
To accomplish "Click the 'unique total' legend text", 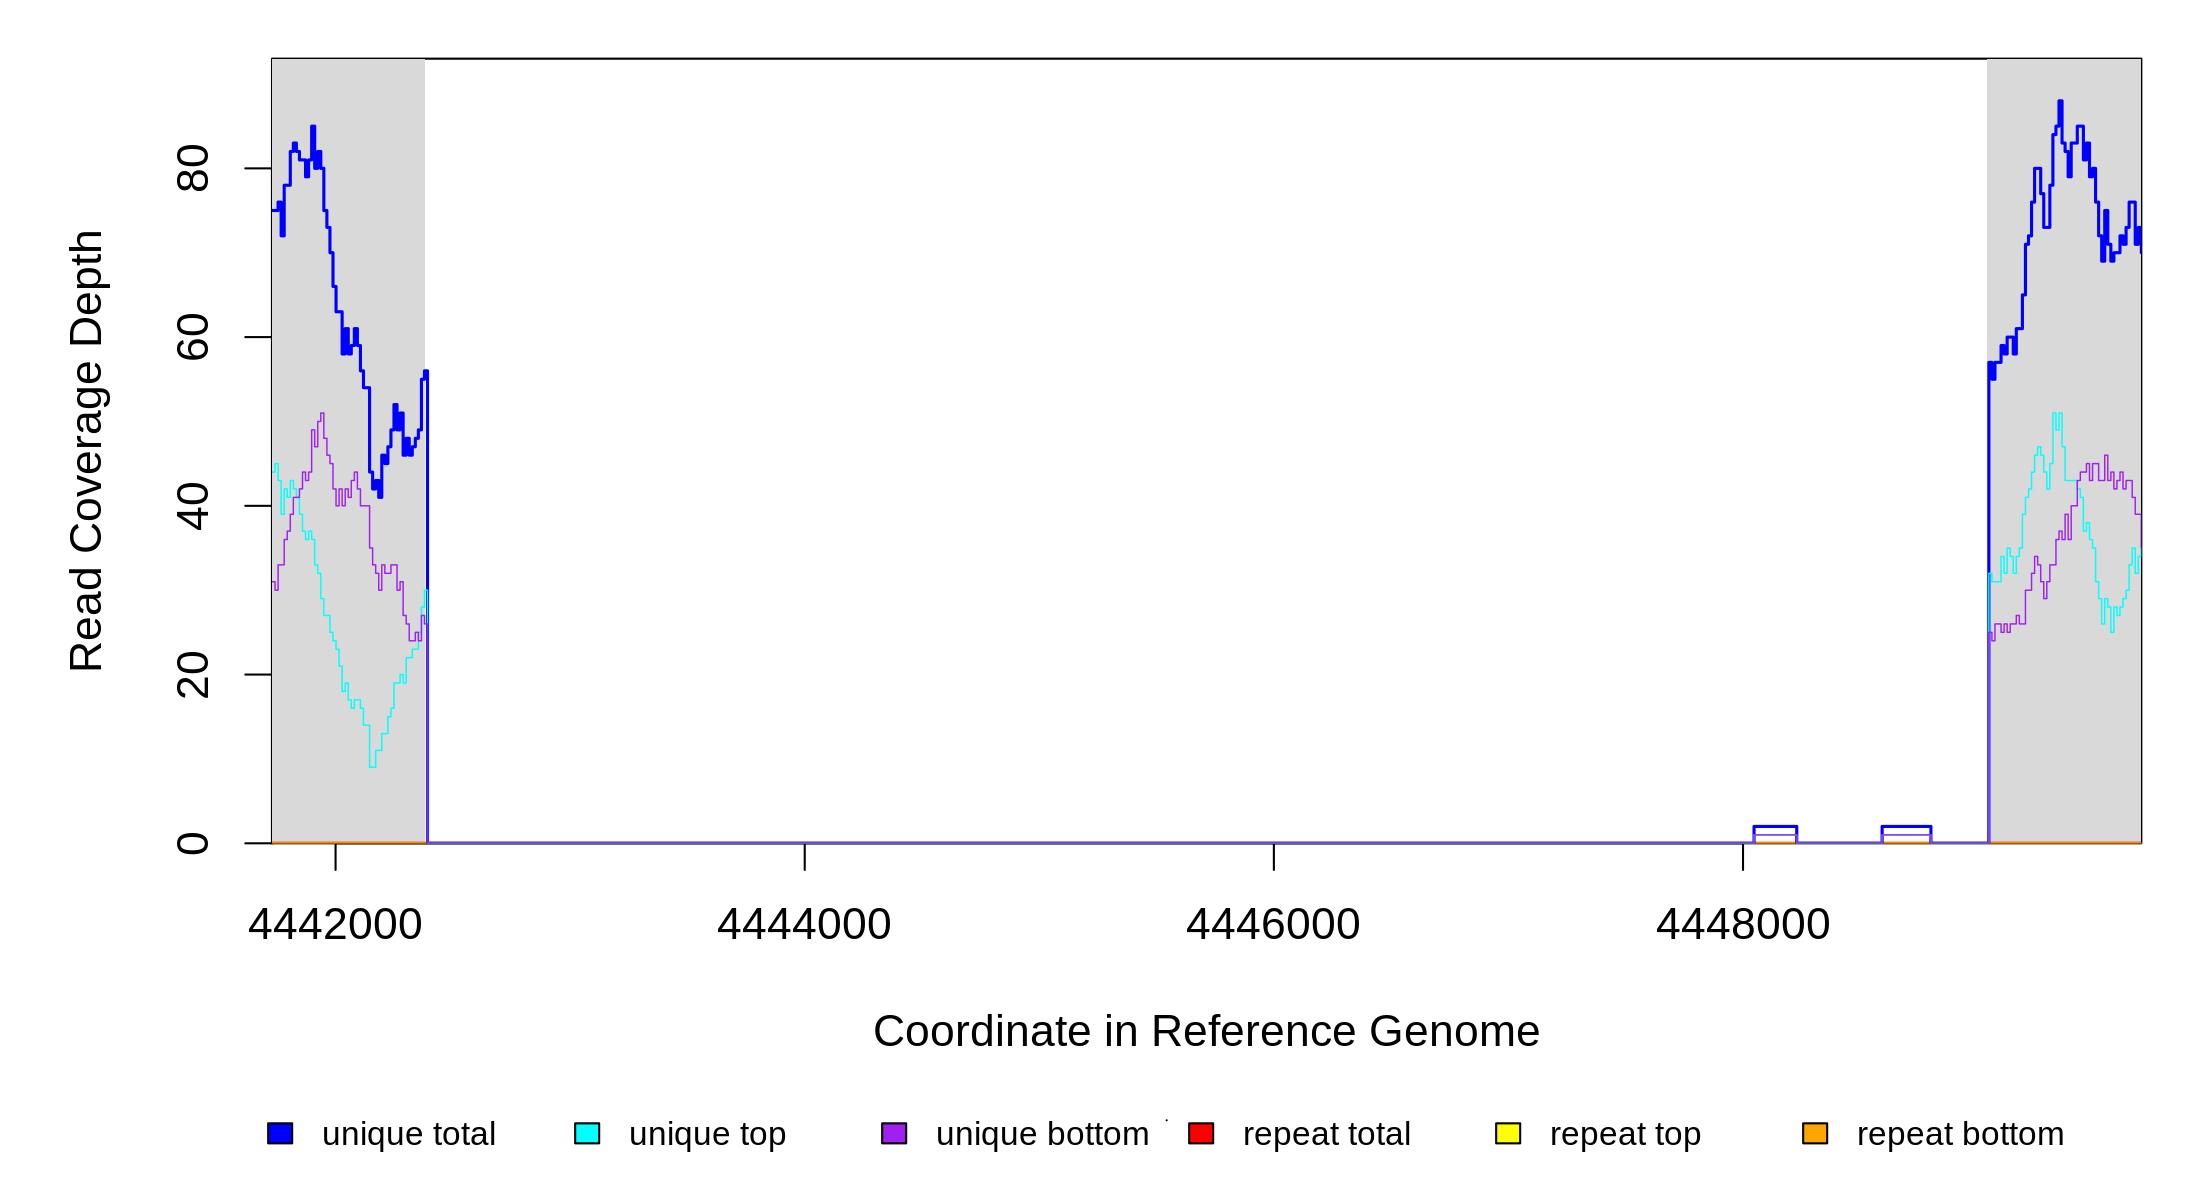I will 408,1134.
